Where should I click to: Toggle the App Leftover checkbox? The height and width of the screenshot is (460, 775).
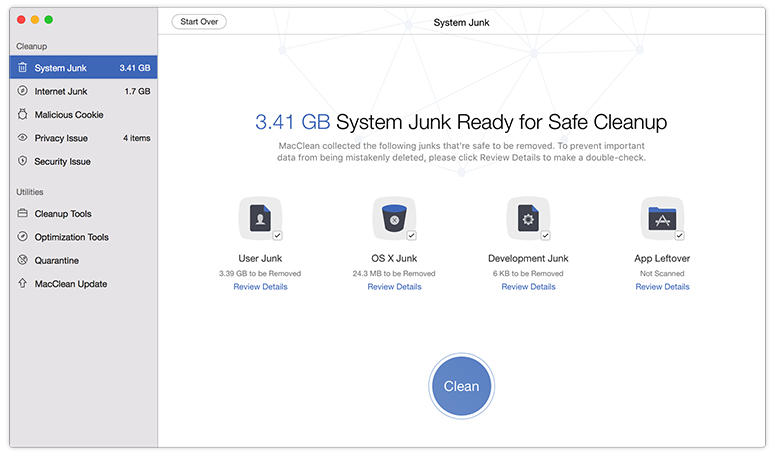(680, 235)
